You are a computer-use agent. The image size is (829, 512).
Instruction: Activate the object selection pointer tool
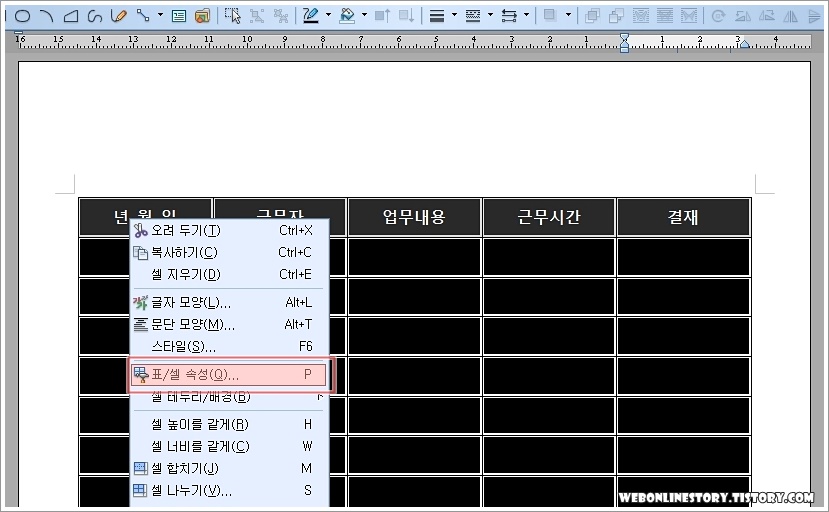click(233, 16)
